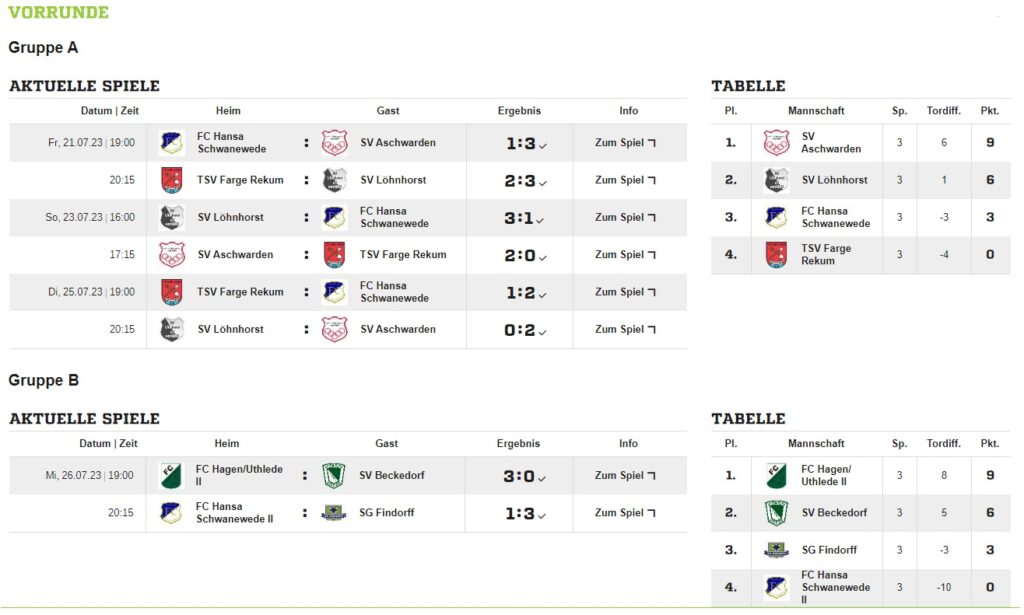Click TSV Farge Rekum crest, 20:15 home

[172, 180]
